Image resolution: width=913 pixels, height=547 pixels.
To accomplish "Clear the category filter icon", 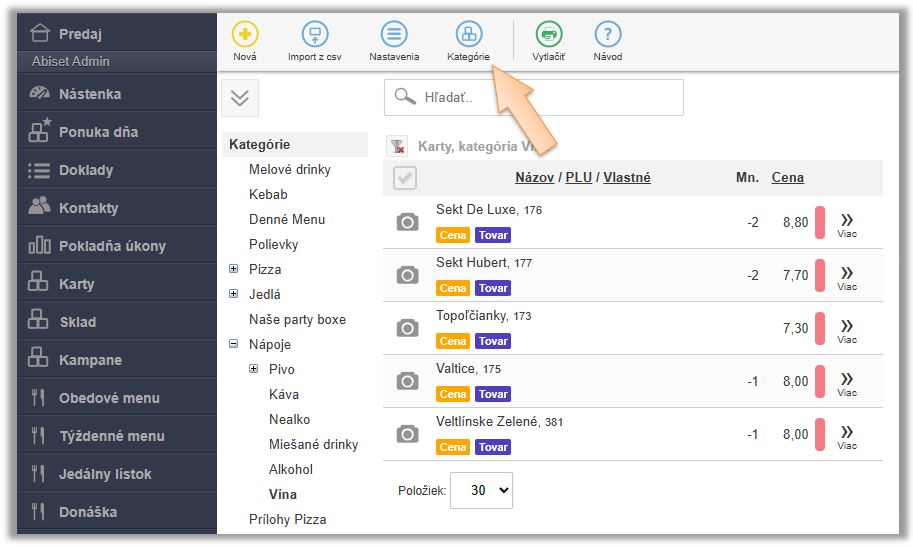I will (397, 146).
